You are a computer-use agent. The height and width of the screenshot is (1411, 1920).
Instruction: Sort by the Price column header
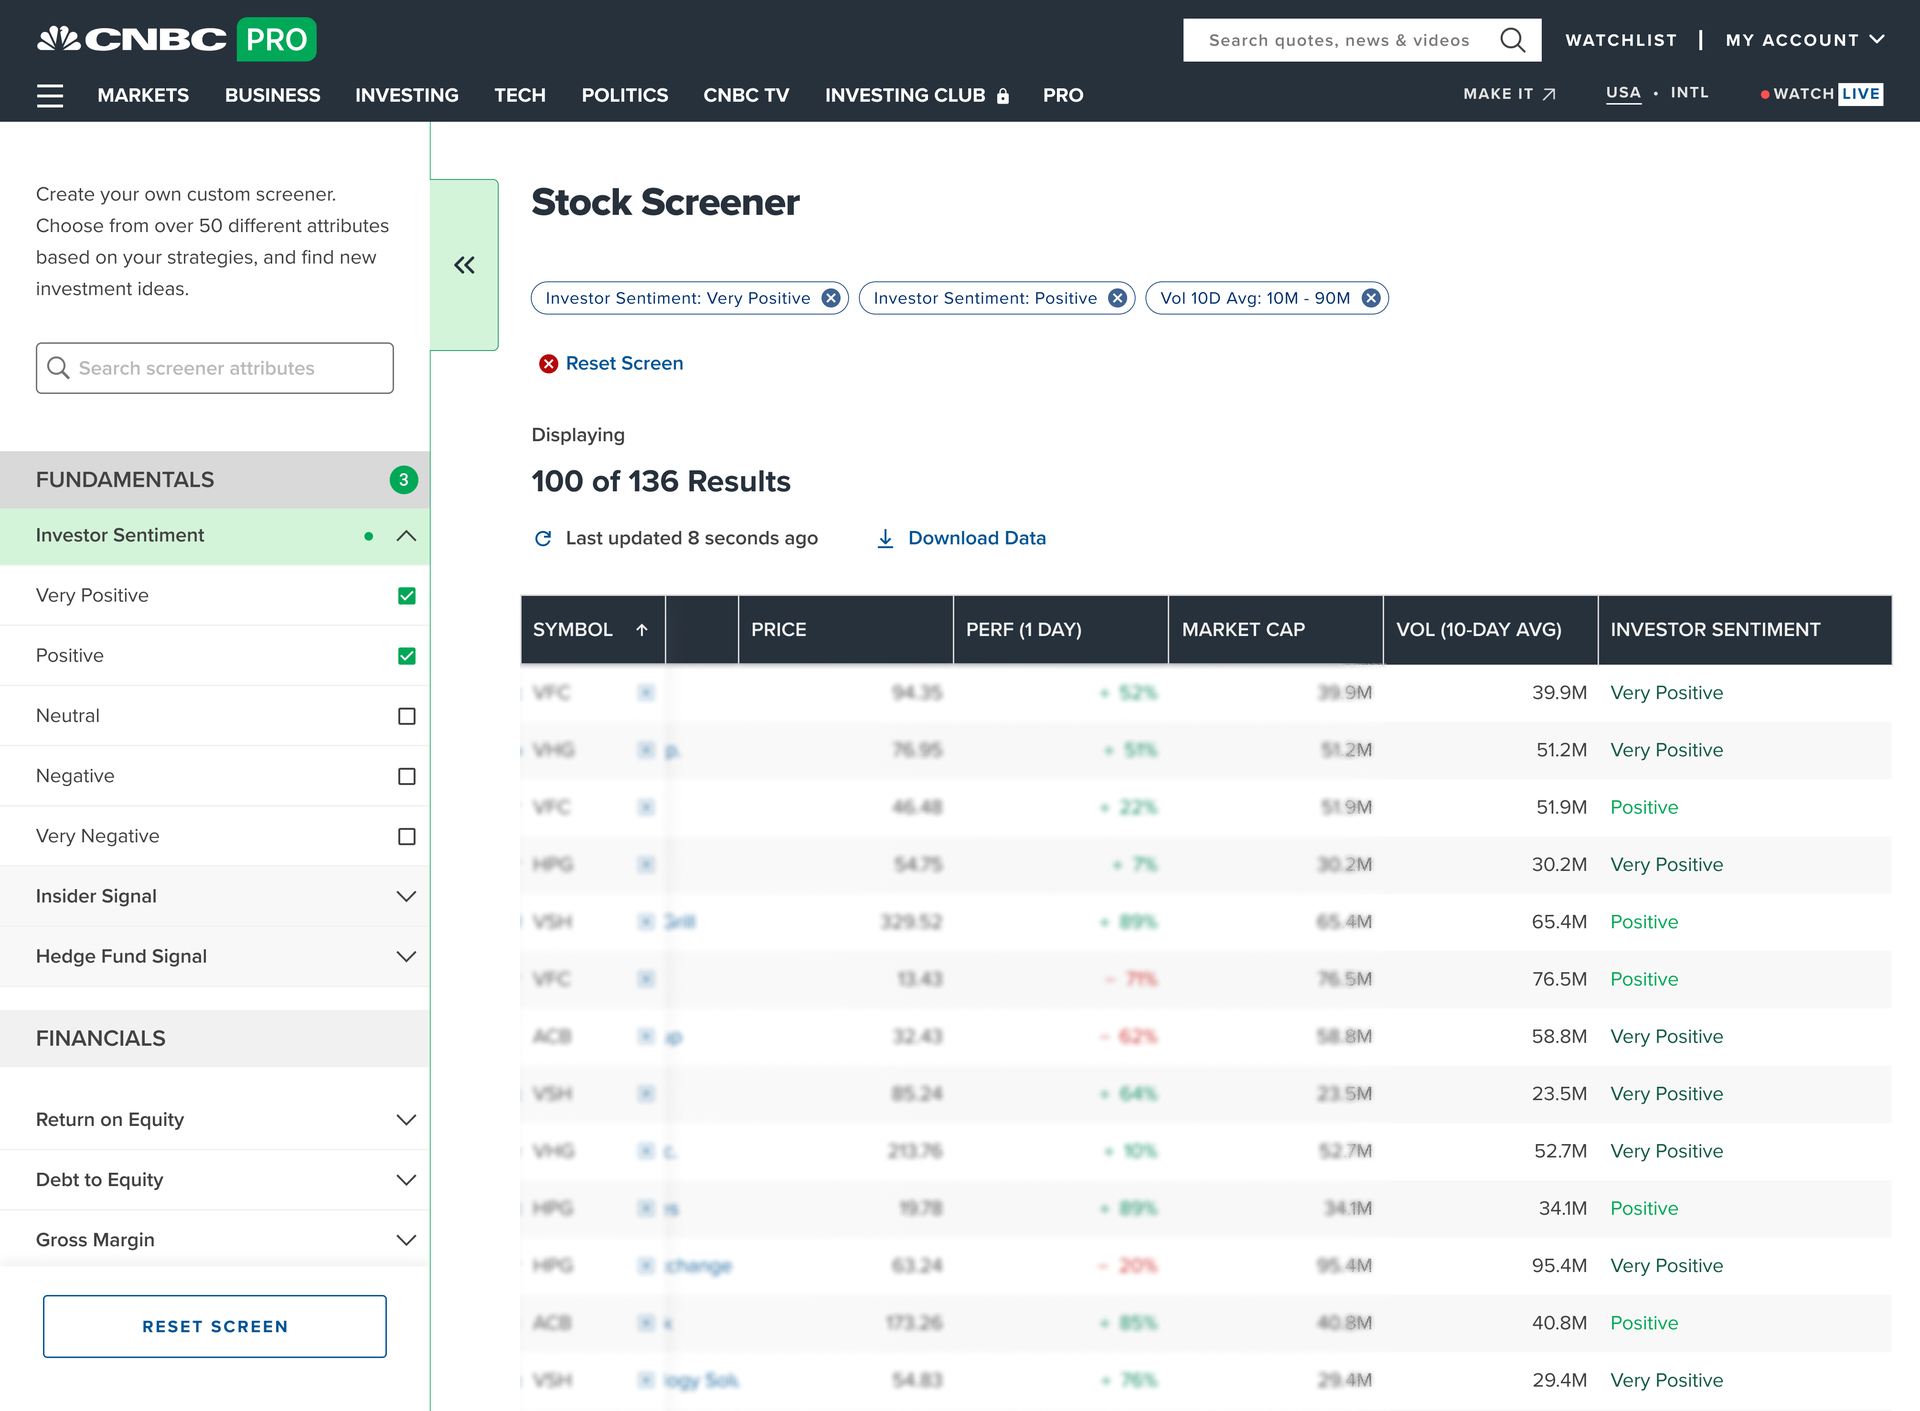[846, 630]
